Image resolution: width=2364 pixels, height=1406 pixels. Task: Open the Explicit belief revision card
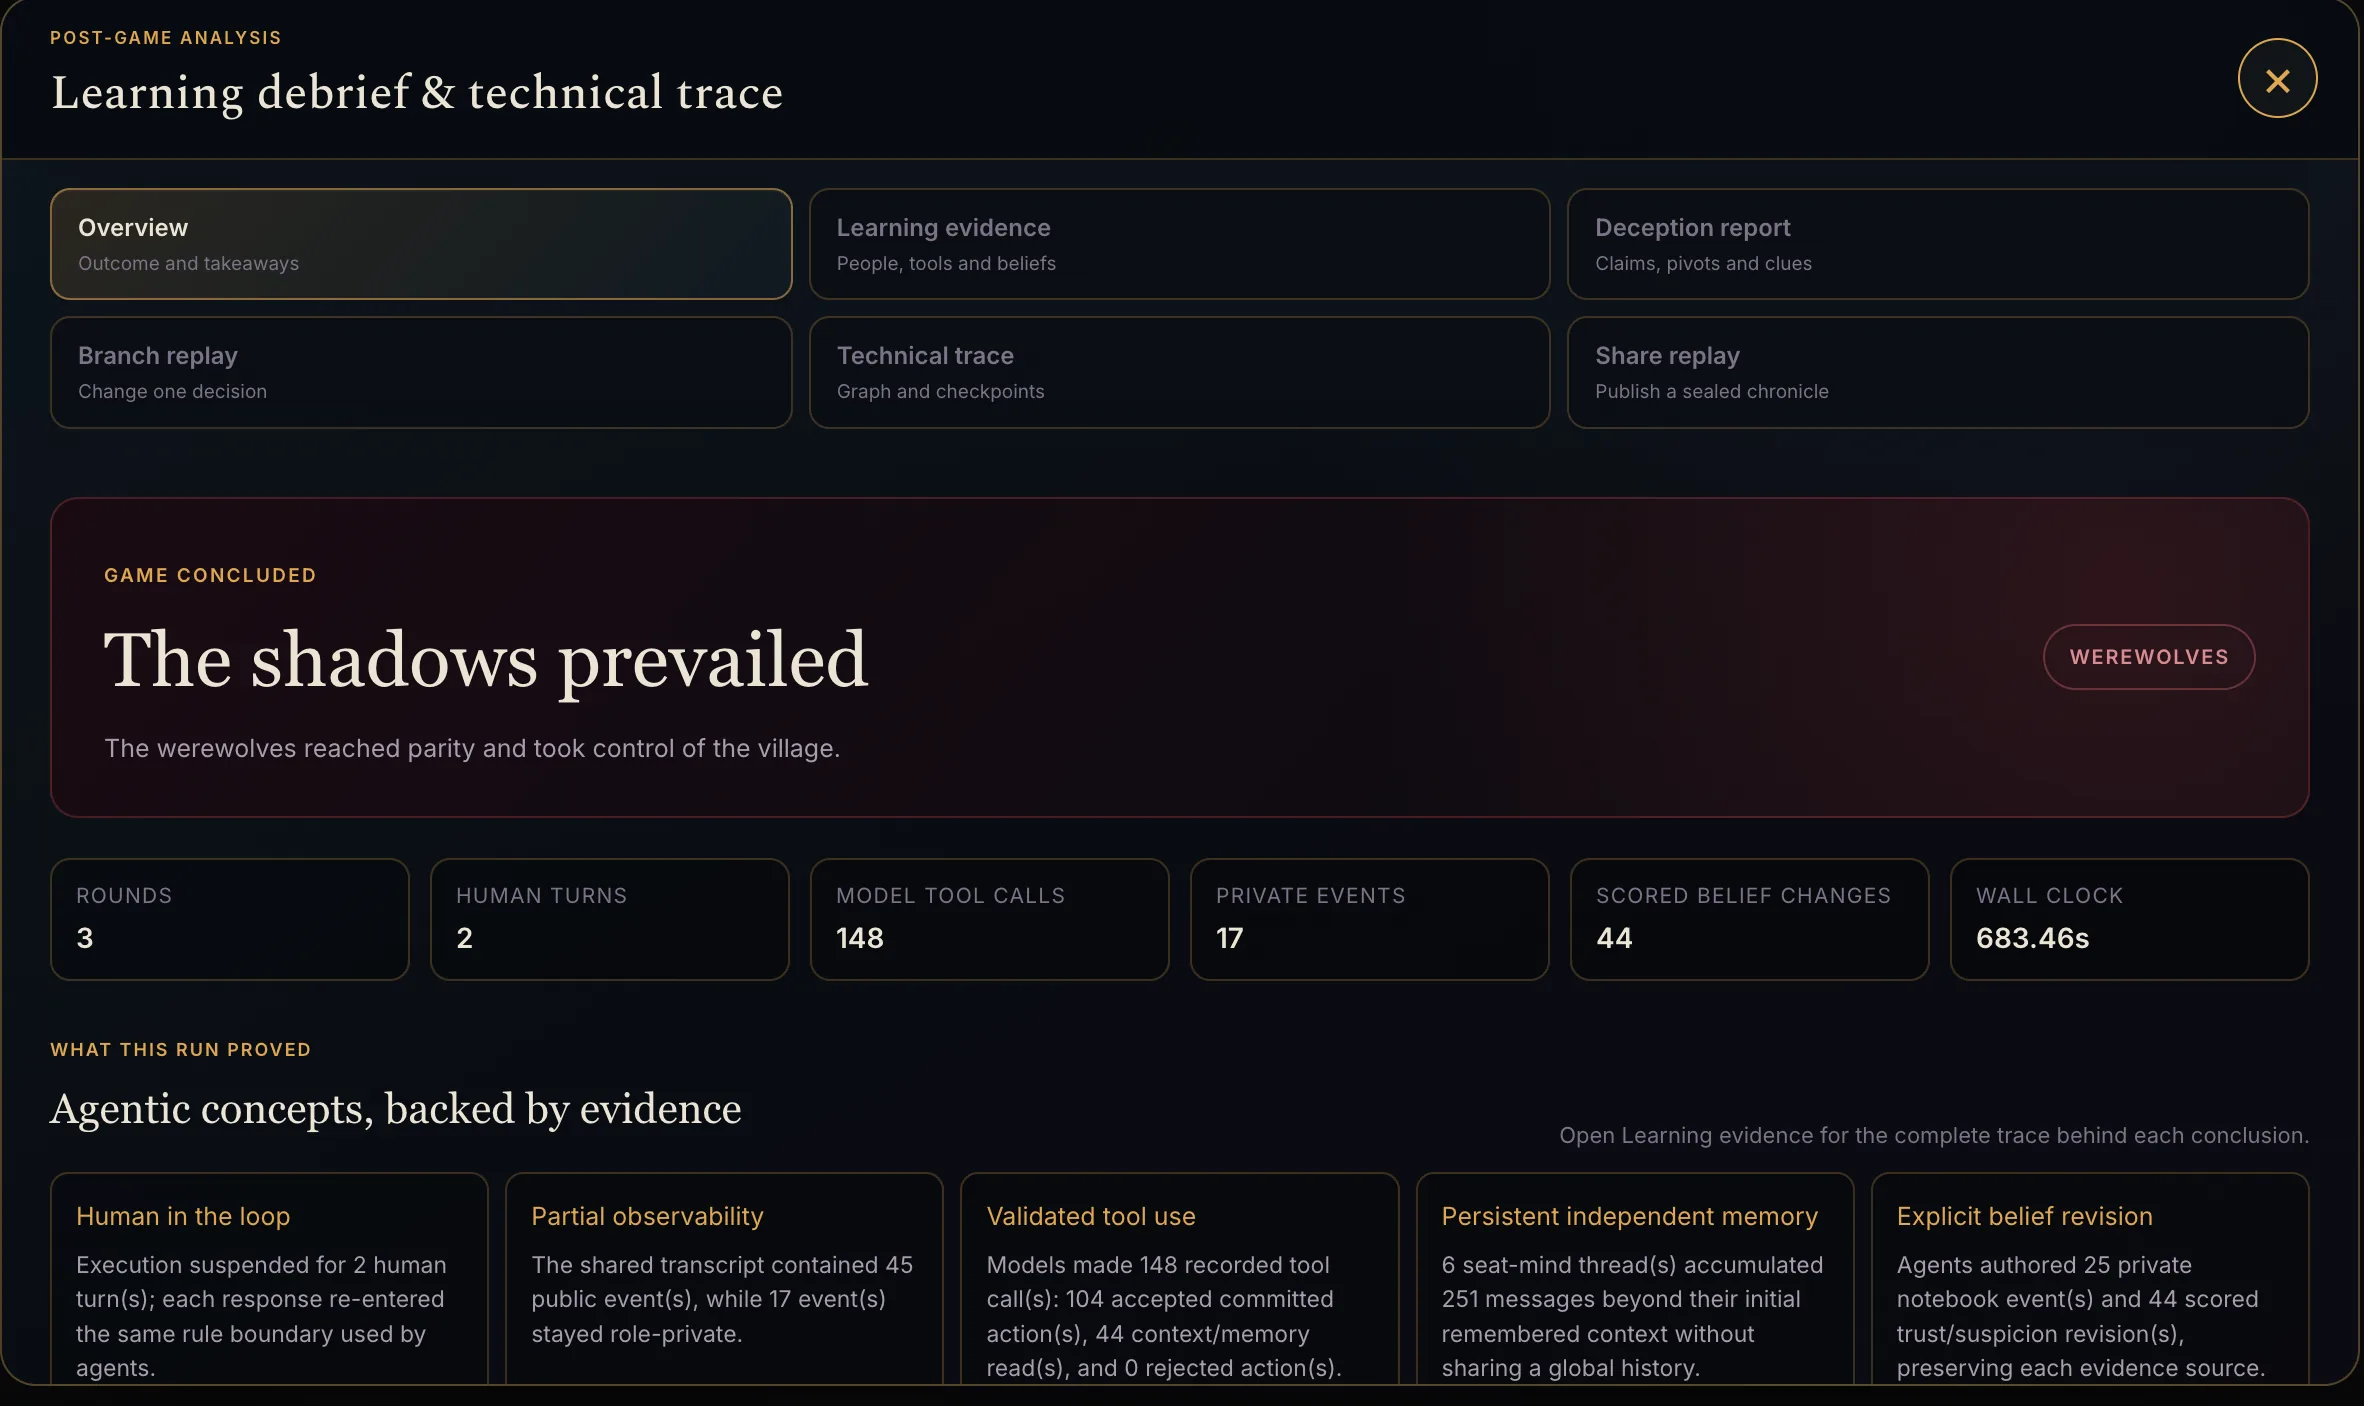coord(2090,1280)
